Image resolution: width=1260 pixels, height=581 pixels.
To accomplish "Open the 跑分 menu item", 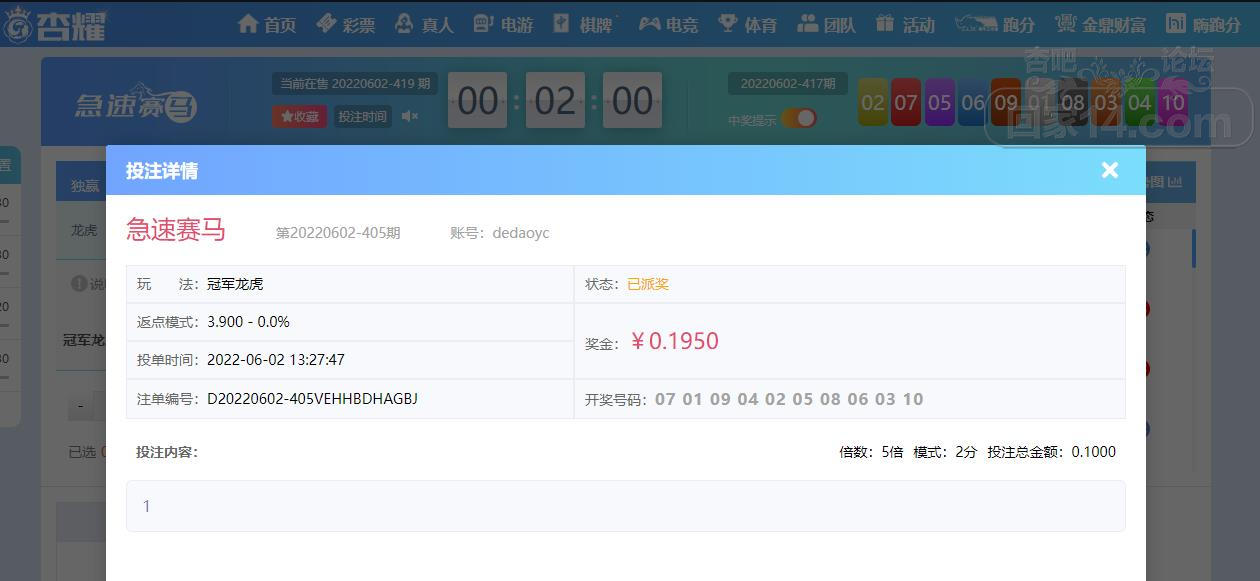I will point(994,24).
